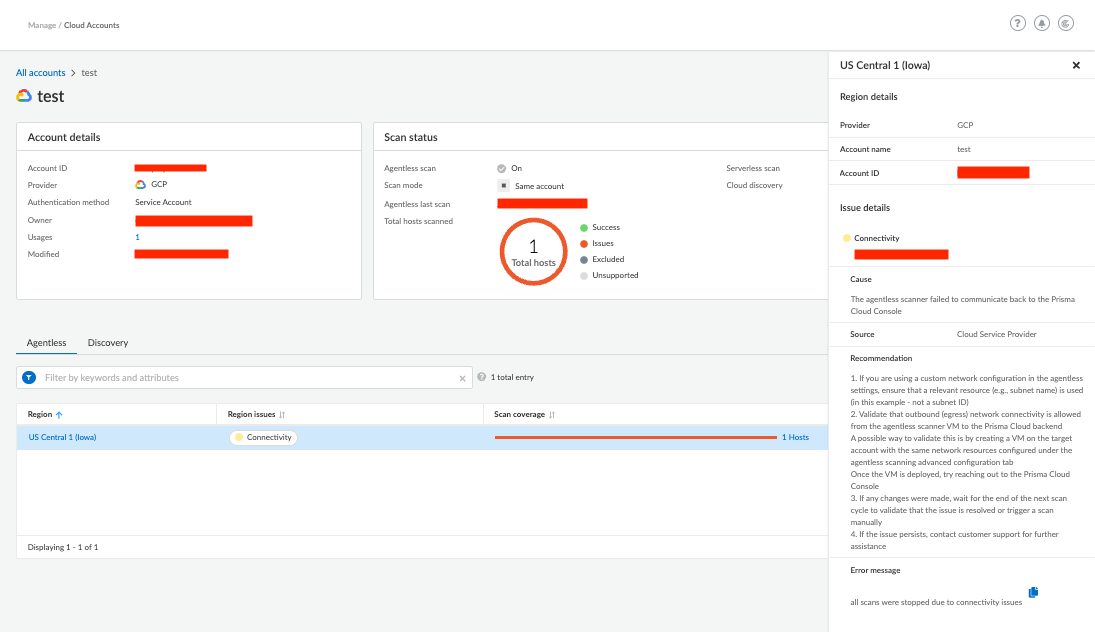Select the Agentless tab
This screenshot has width=1095, height=632.
point(46,343)
